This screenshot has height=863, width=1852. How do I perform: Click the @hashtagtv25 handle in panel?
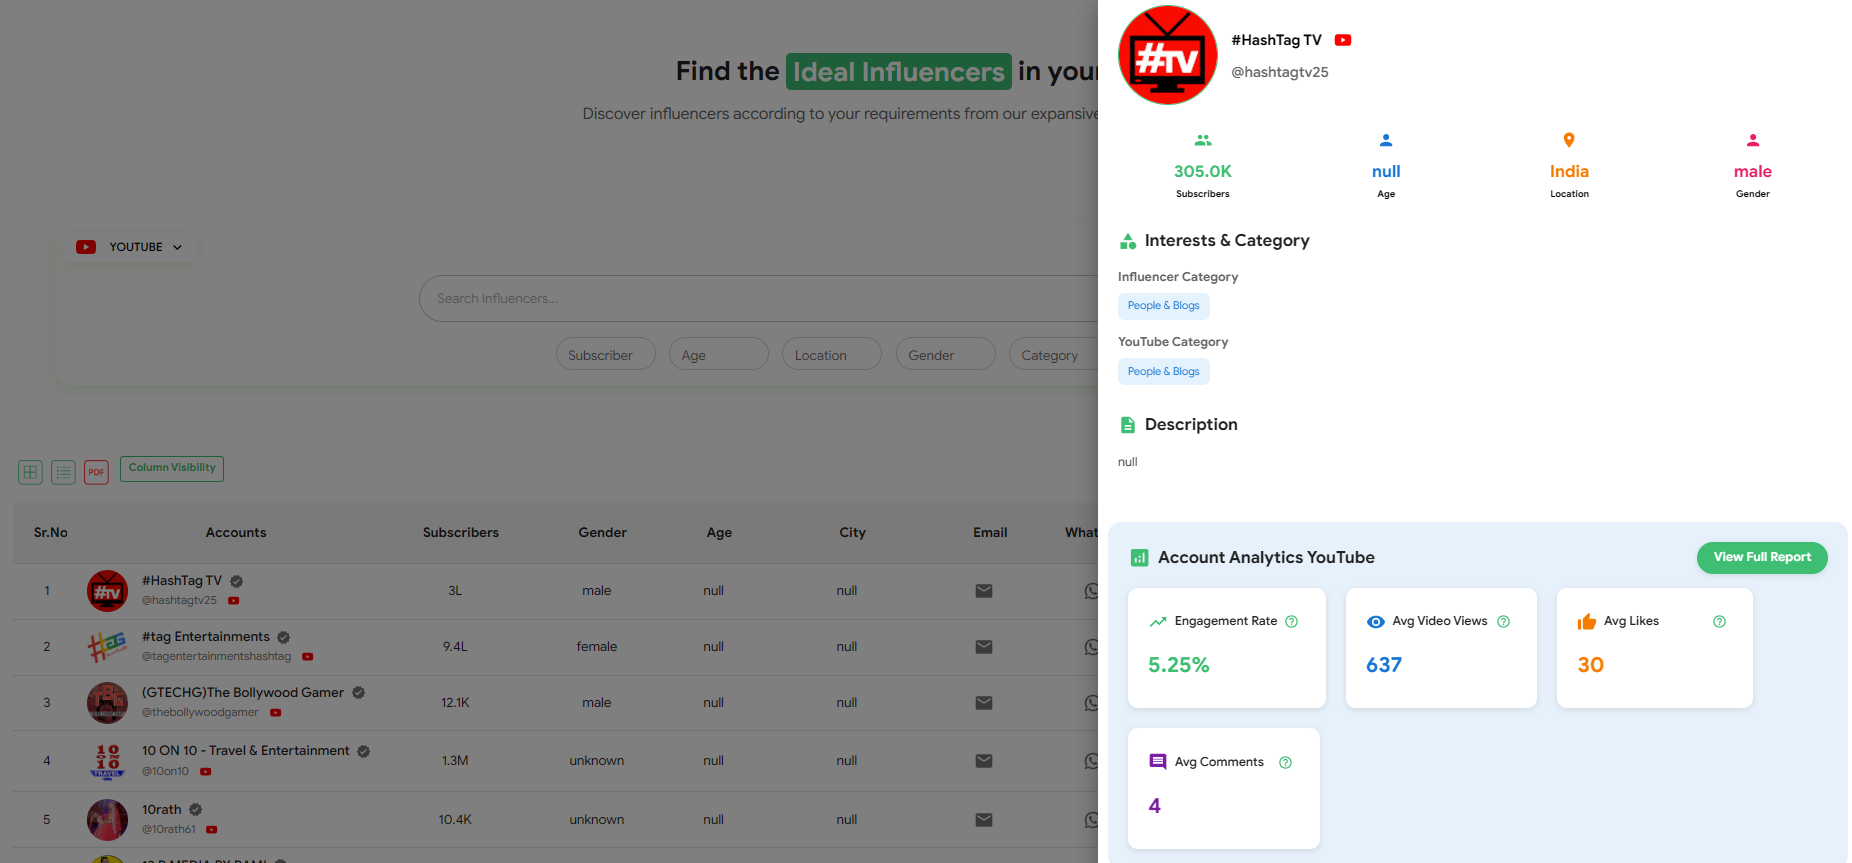pos(1280,72)
